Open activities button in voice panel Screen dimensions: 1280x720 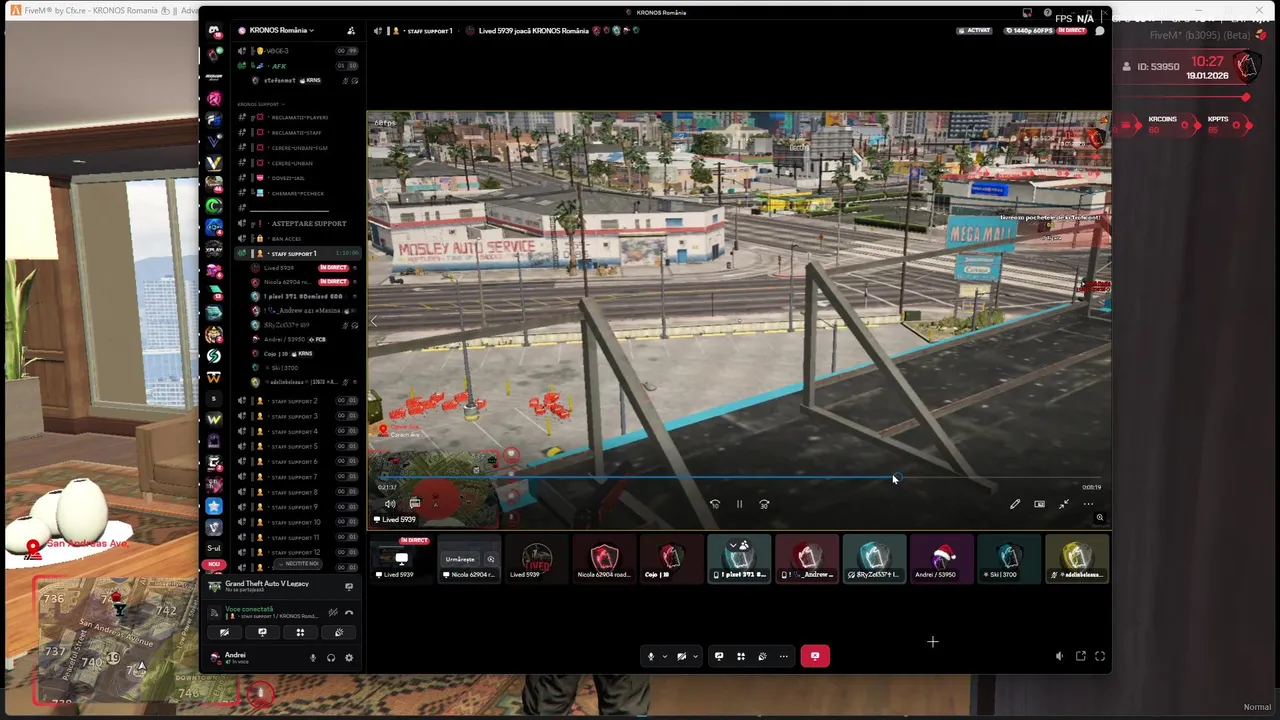coord(300,632)
